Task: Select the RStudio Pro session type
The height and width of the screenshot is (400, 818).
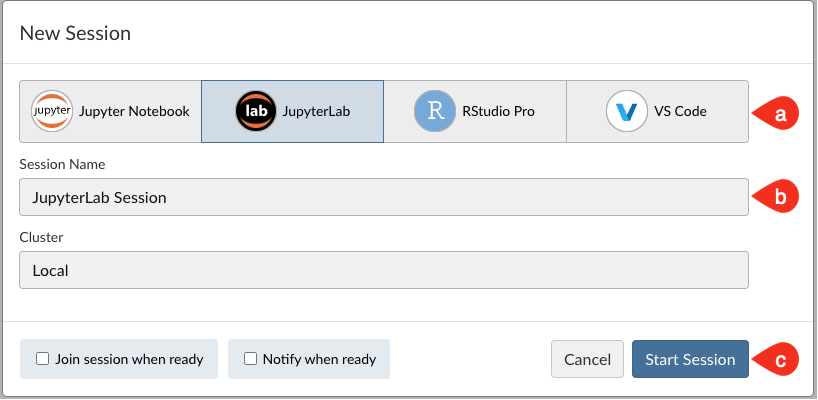Action: tap(475, 111)
